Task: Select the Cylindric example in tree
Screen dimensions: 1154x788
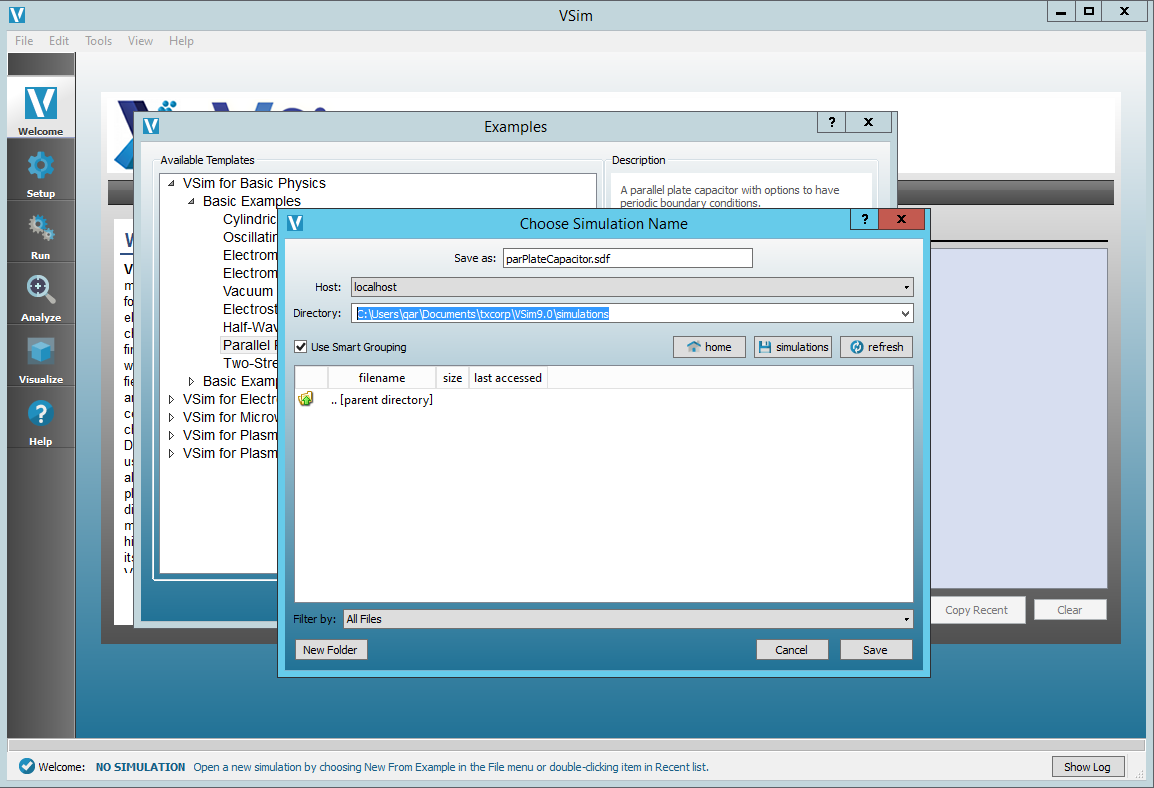Action: tap(249, 219)
